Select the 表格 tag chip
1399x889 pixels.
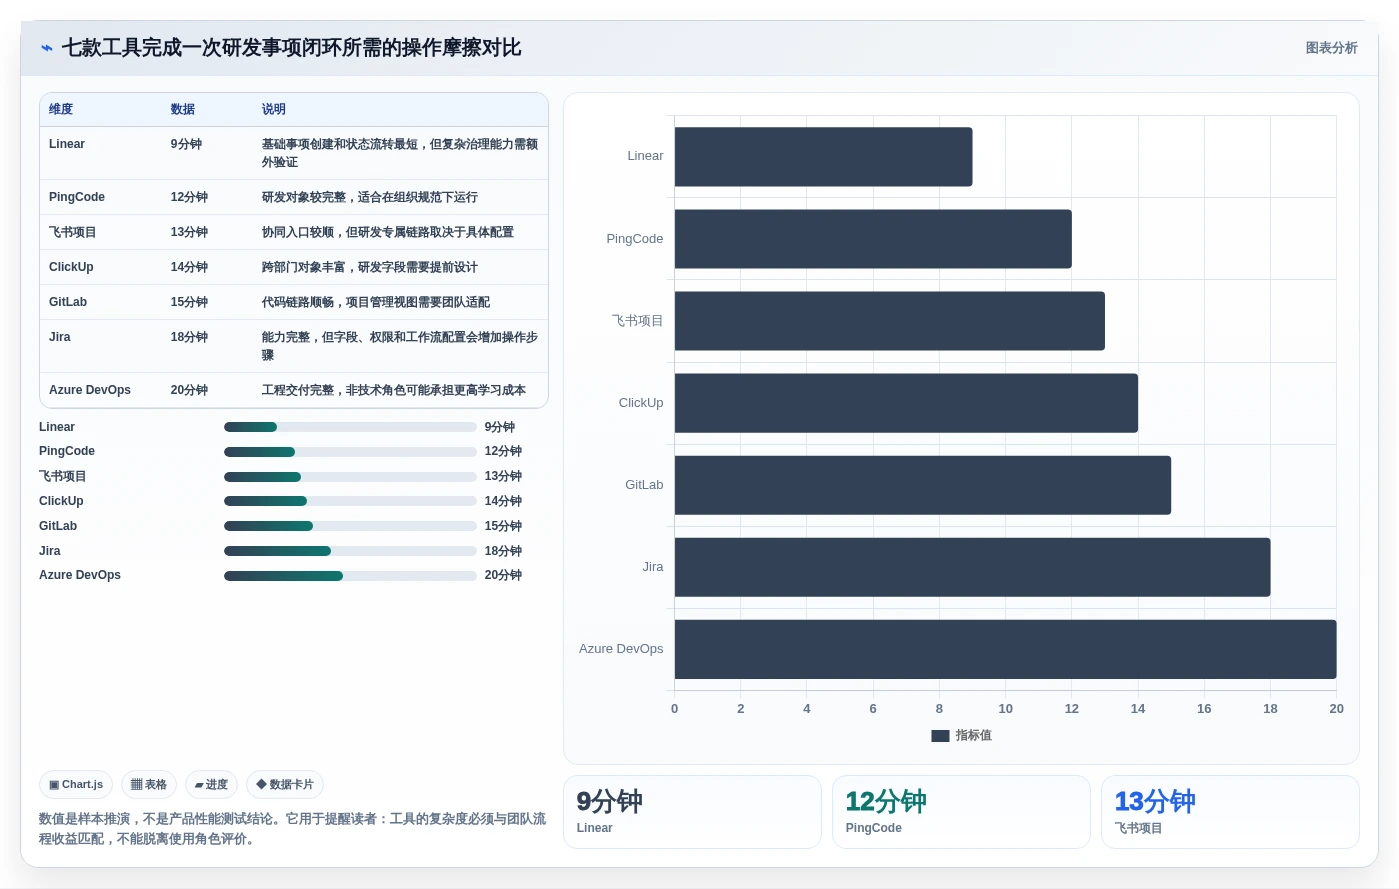coord(149,785)
